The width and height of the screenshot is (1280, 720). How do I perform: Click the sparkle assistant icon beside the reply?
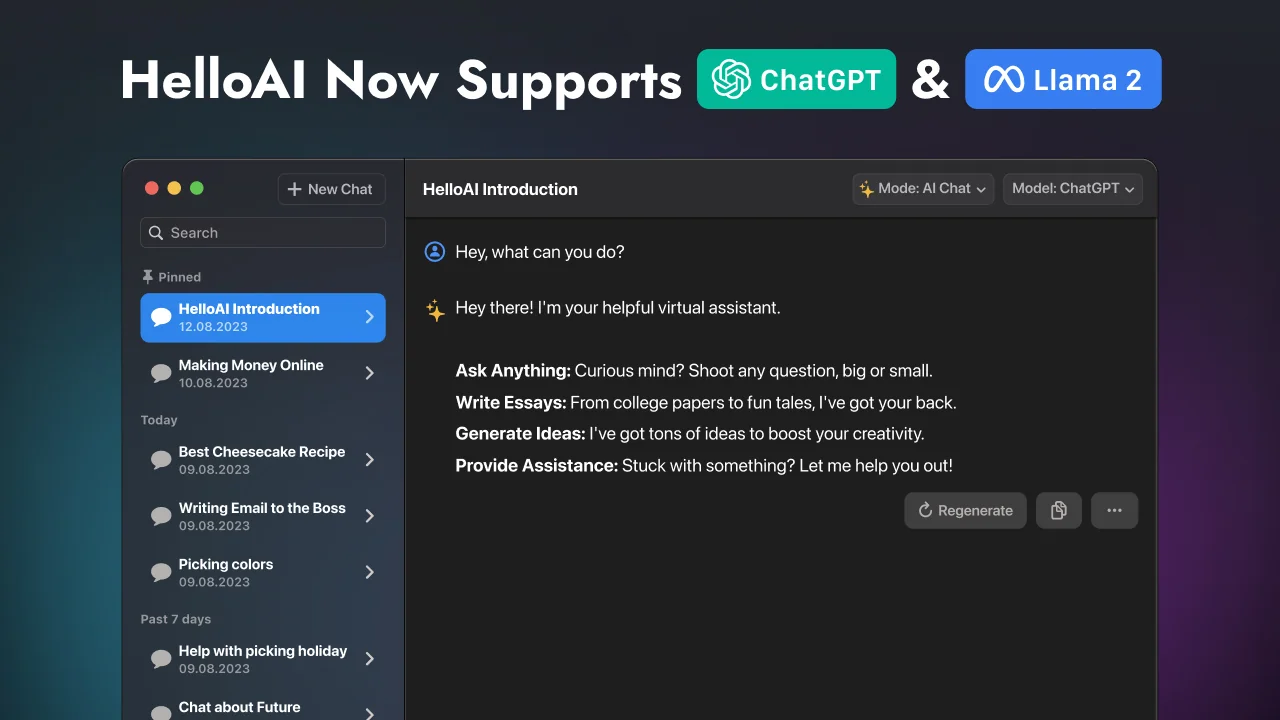(435, 310)
